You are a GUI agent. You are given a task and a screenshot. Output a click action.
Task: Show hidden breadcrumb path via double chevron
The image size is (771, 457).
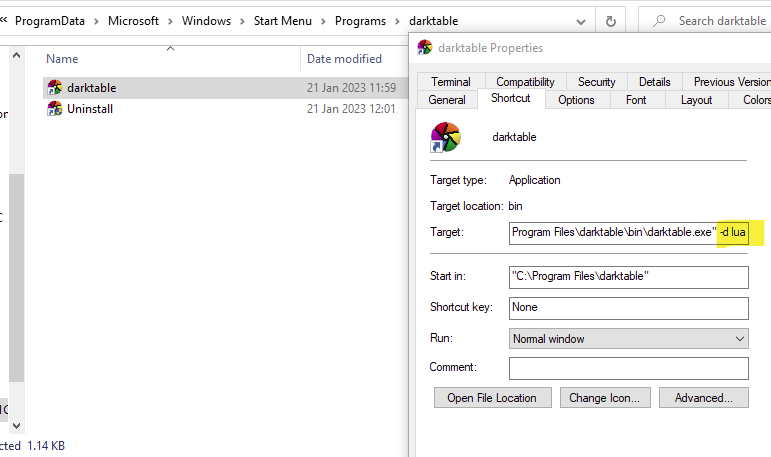(x=3, y=20)
